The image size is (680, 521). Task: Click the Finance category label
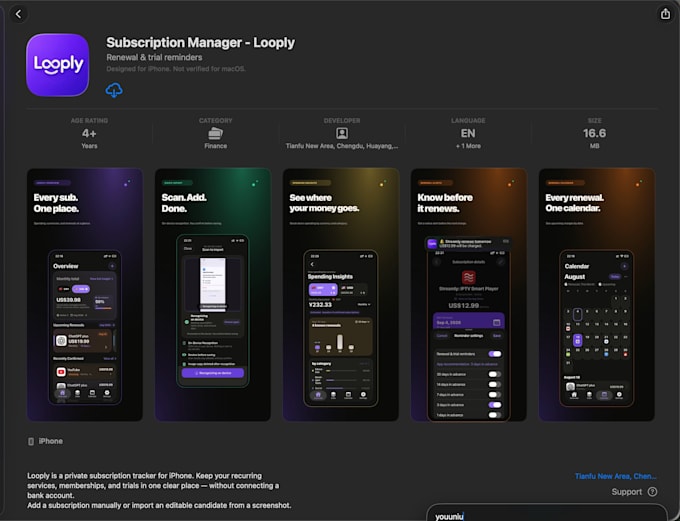(216, 146)
